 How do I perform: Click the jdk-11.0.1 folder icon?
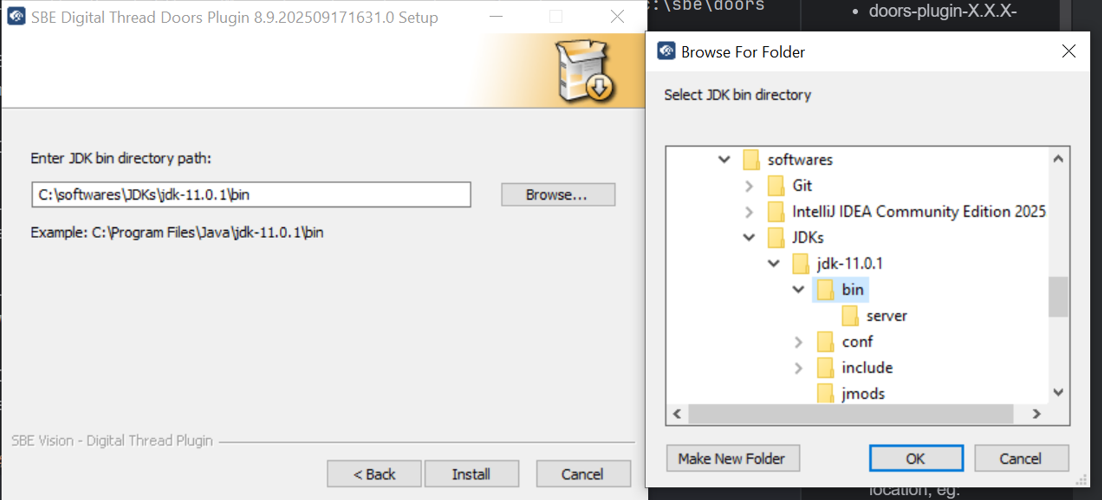click(800, 264)
